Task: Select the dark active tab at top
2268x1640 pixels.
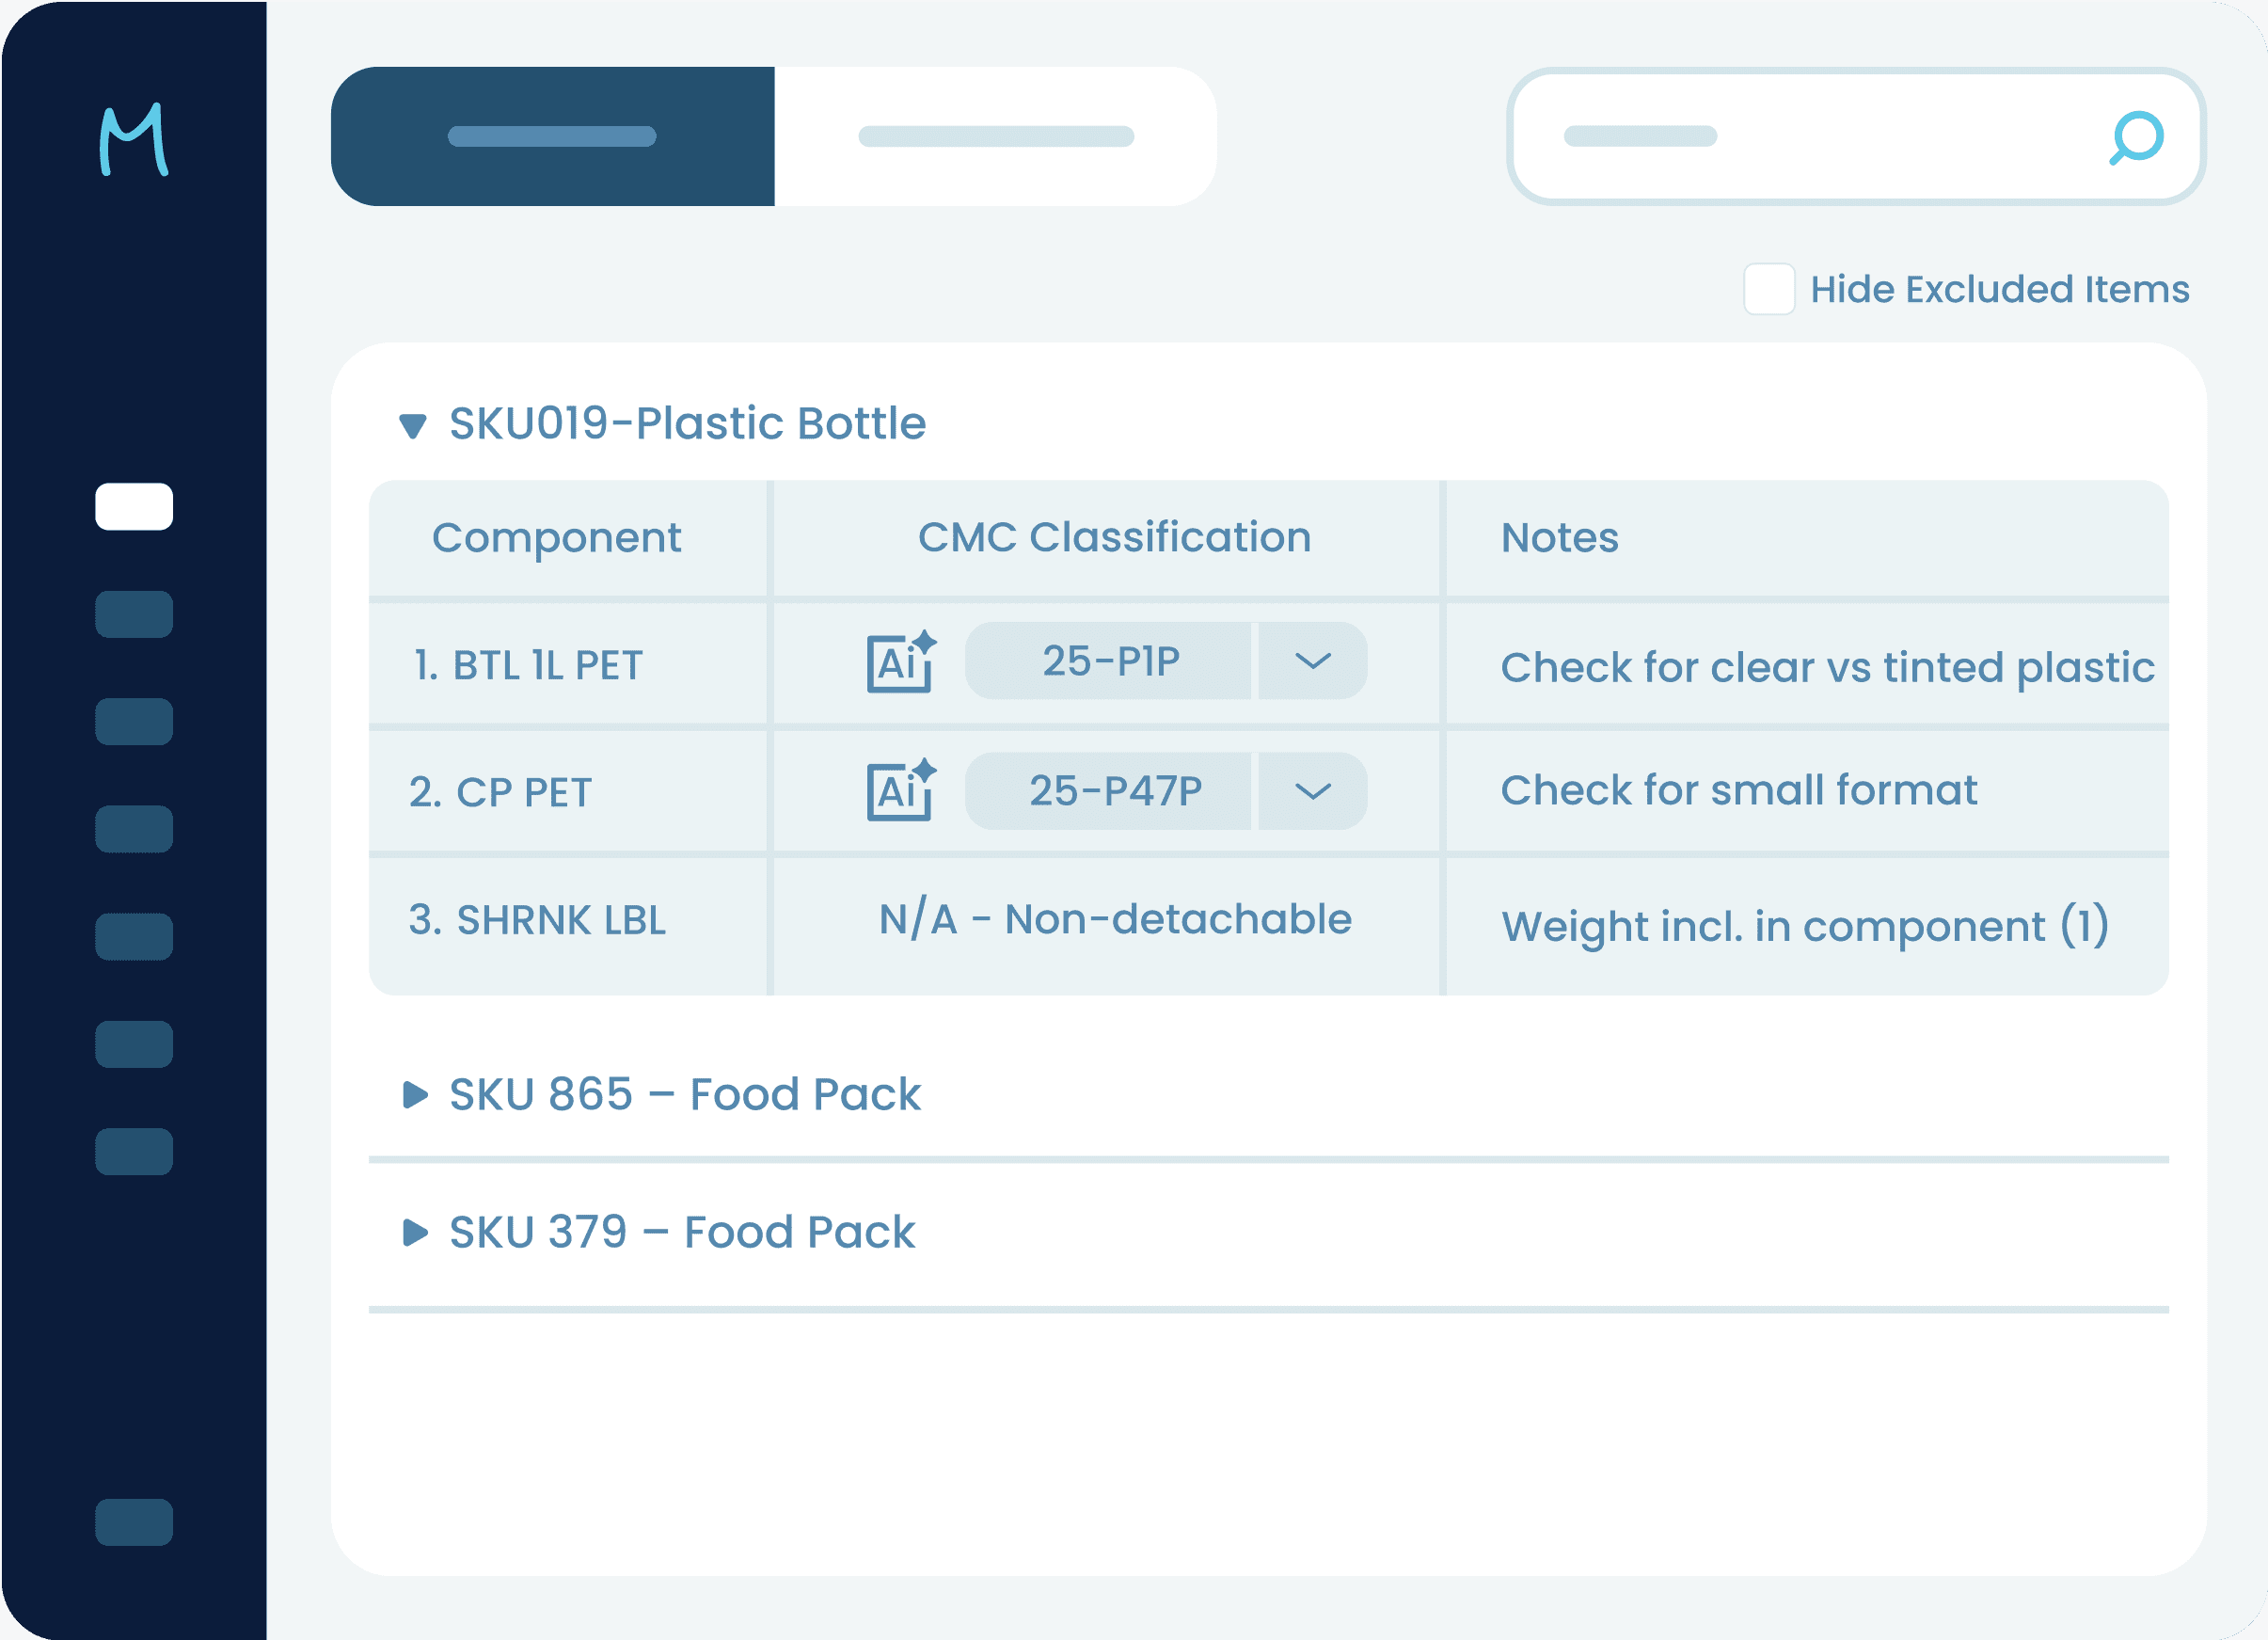Action: pos(553,137)
